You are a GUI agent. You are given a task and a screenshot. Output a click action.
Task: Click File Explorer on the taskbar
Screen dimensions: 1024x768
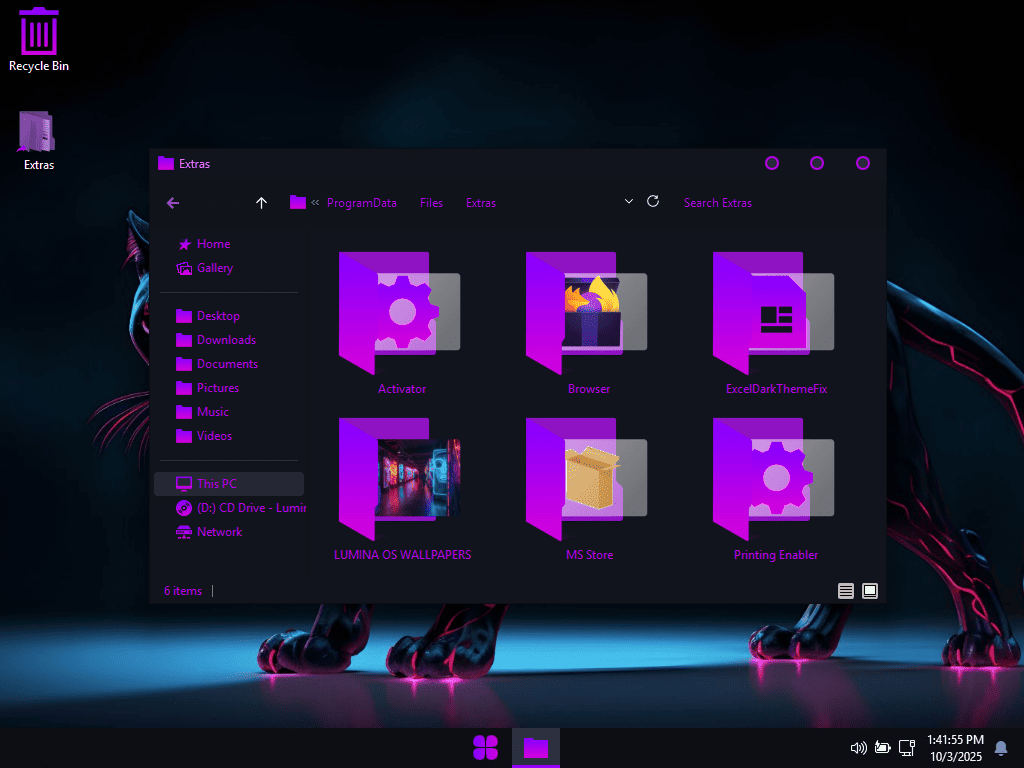coord(536,748)
